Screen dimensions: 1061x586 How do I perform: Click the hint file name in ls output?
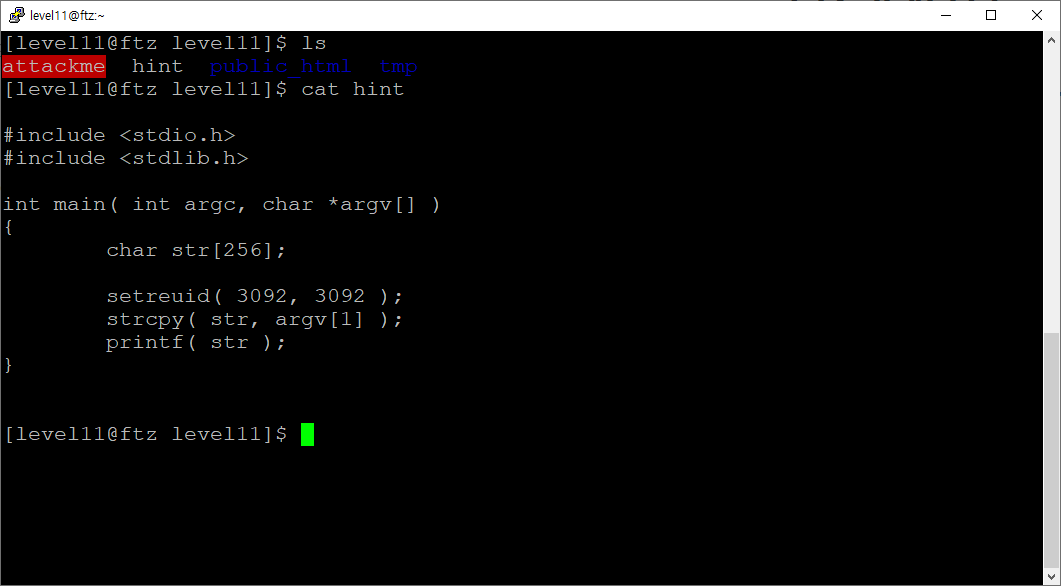pyautogui.click(x=157, y=66)
